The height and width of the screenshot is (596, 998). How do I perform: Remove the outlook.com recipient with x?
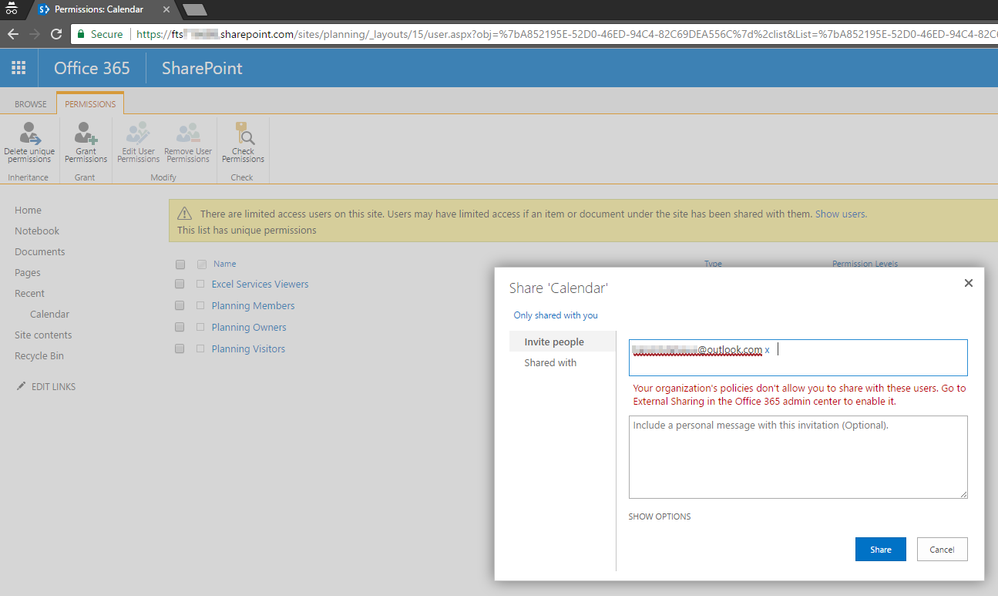click(767, 350)
